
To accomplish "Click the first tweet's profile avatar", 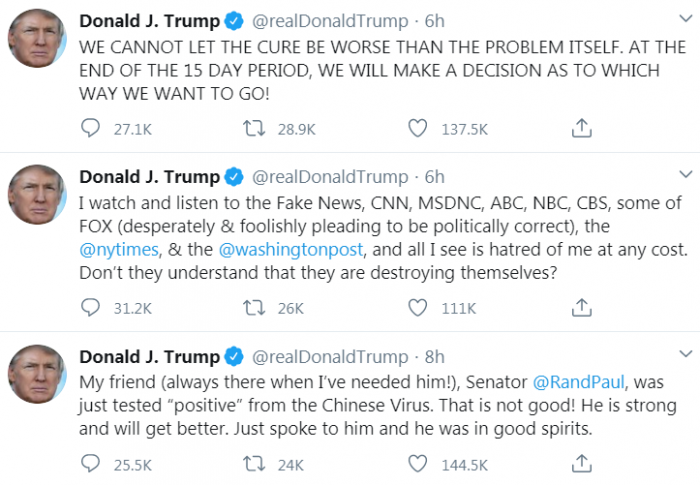I will 38,38.
